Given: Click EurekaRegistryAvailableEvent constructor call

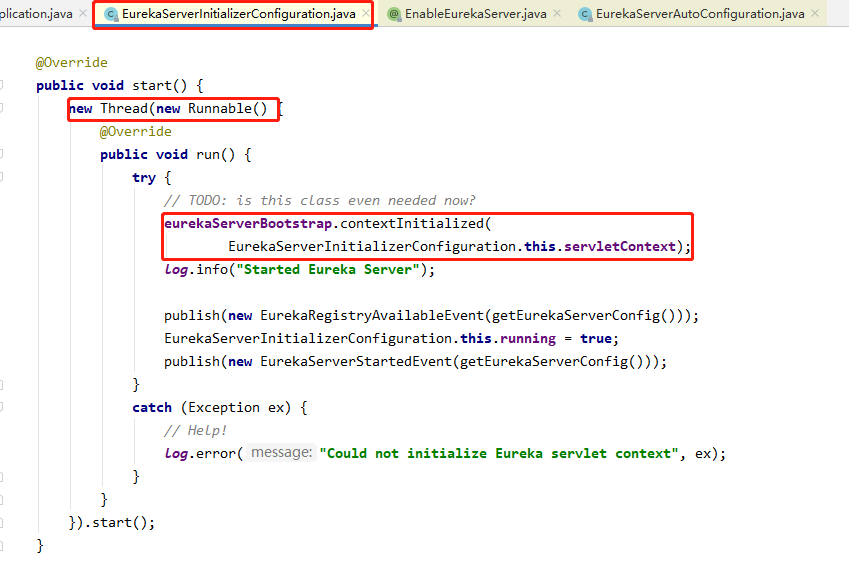Looking at the screenshot, I should point(372,315).
